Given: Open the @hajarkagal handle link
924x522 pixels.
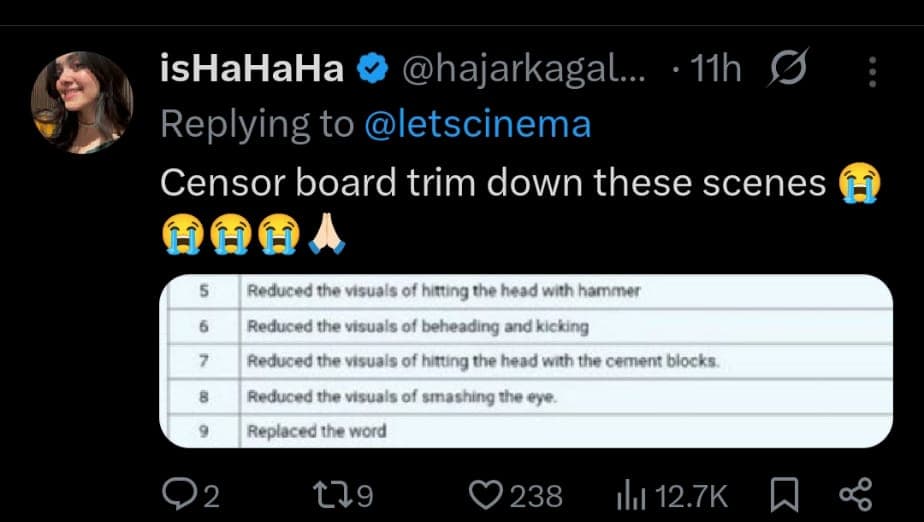Looking at the screenshot, I should coord(524,70).
